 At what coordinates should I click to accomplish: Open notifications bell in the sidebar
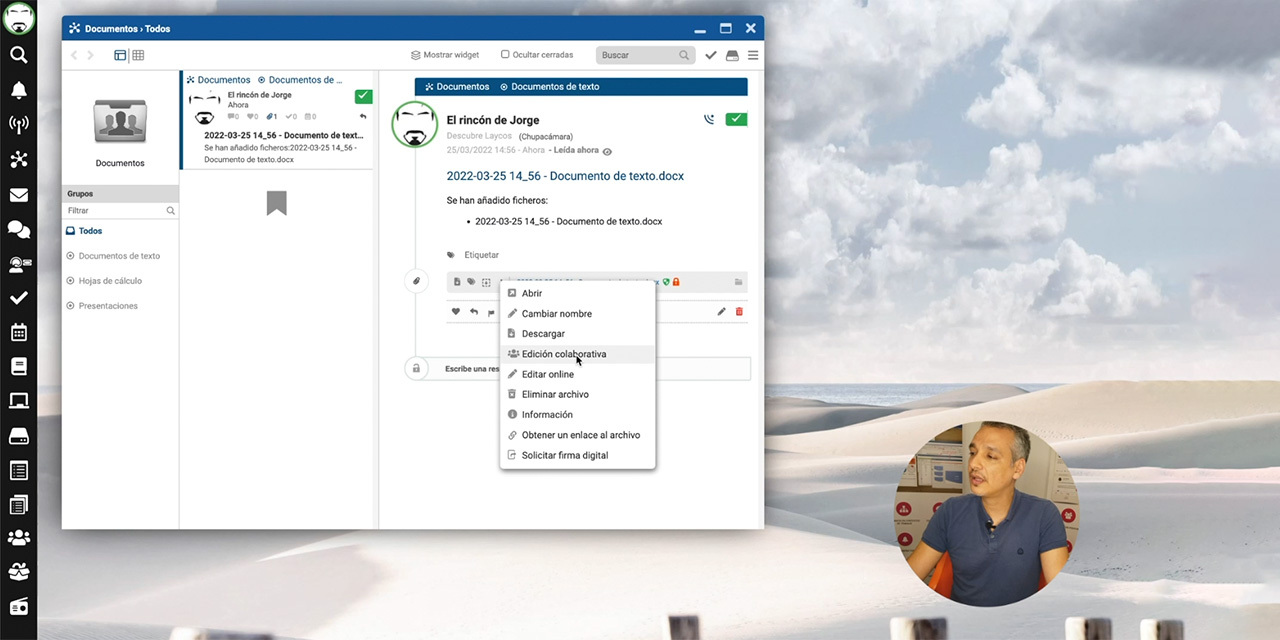pos(18,90)
